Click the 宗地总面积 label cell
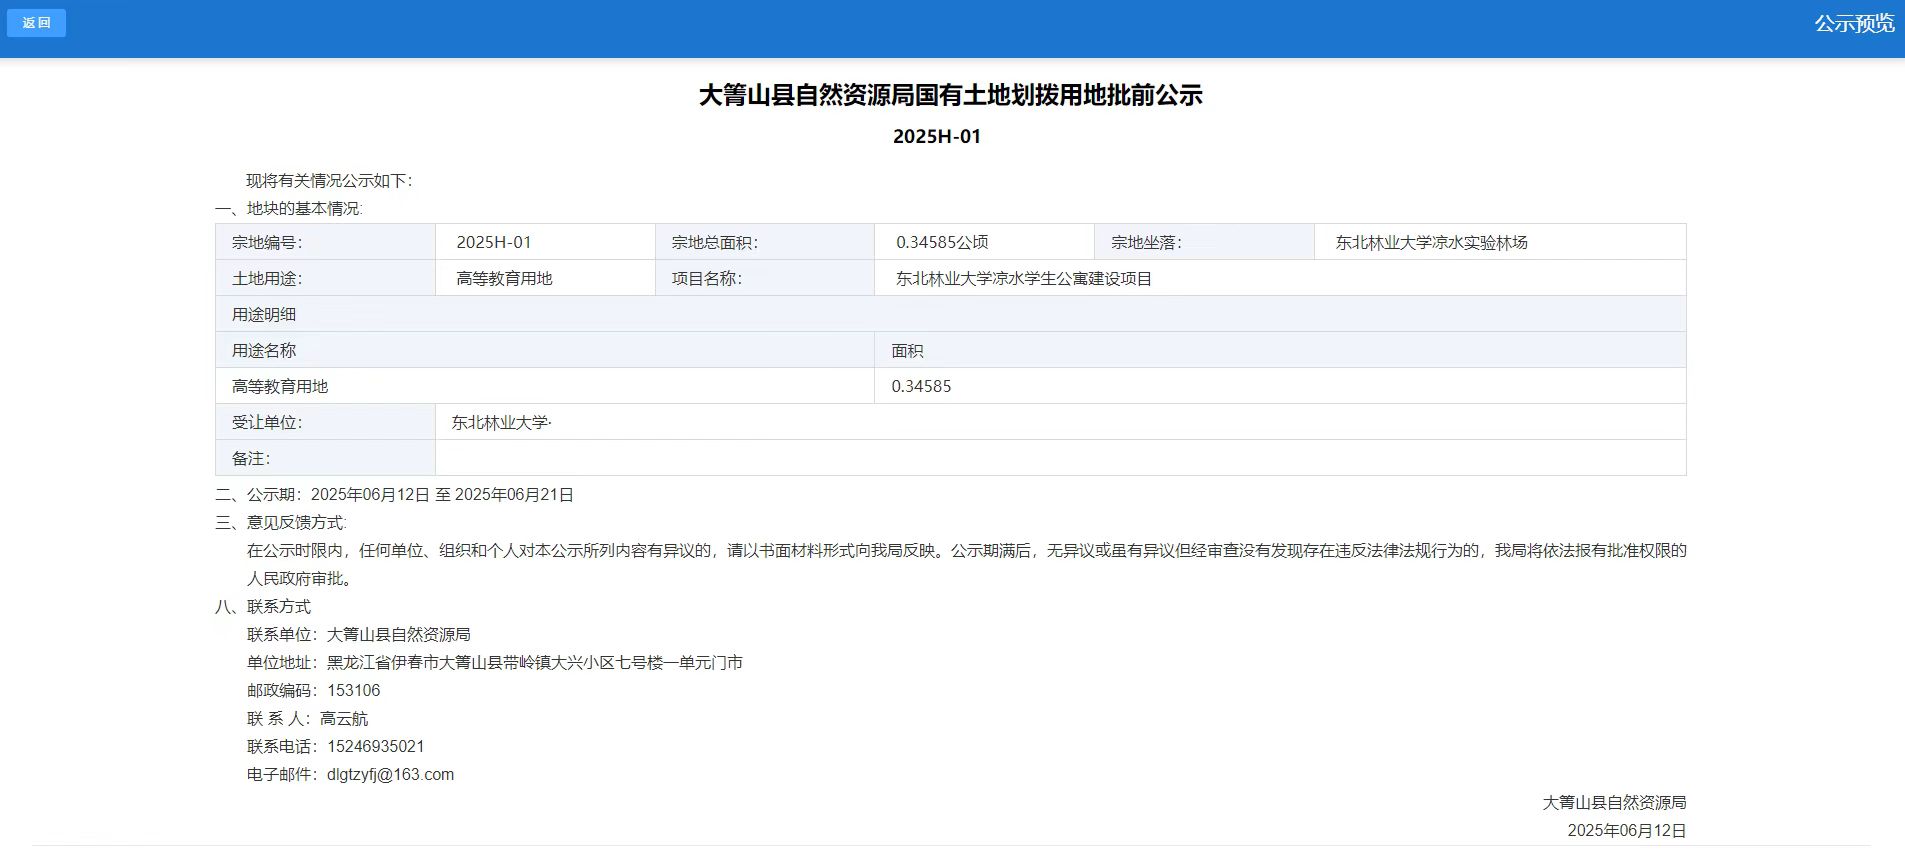 pyautogui.click(x=765, y=242)
